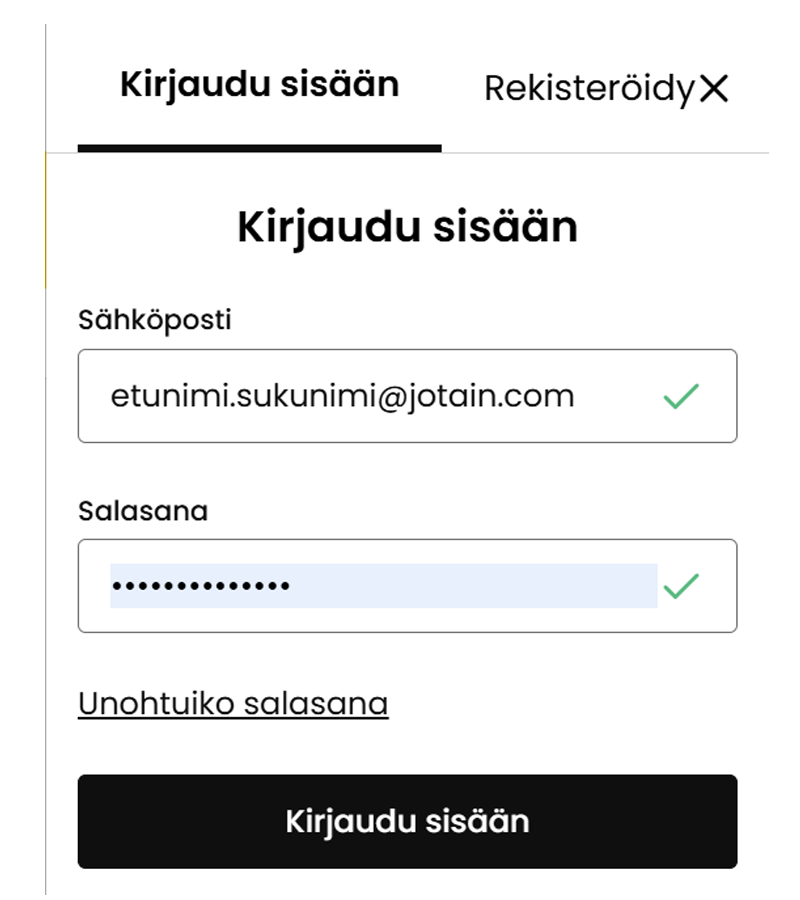Place cursor after "jotain.com" in email field
This screenshot has height=900, width=800.
tap(577, 397)
